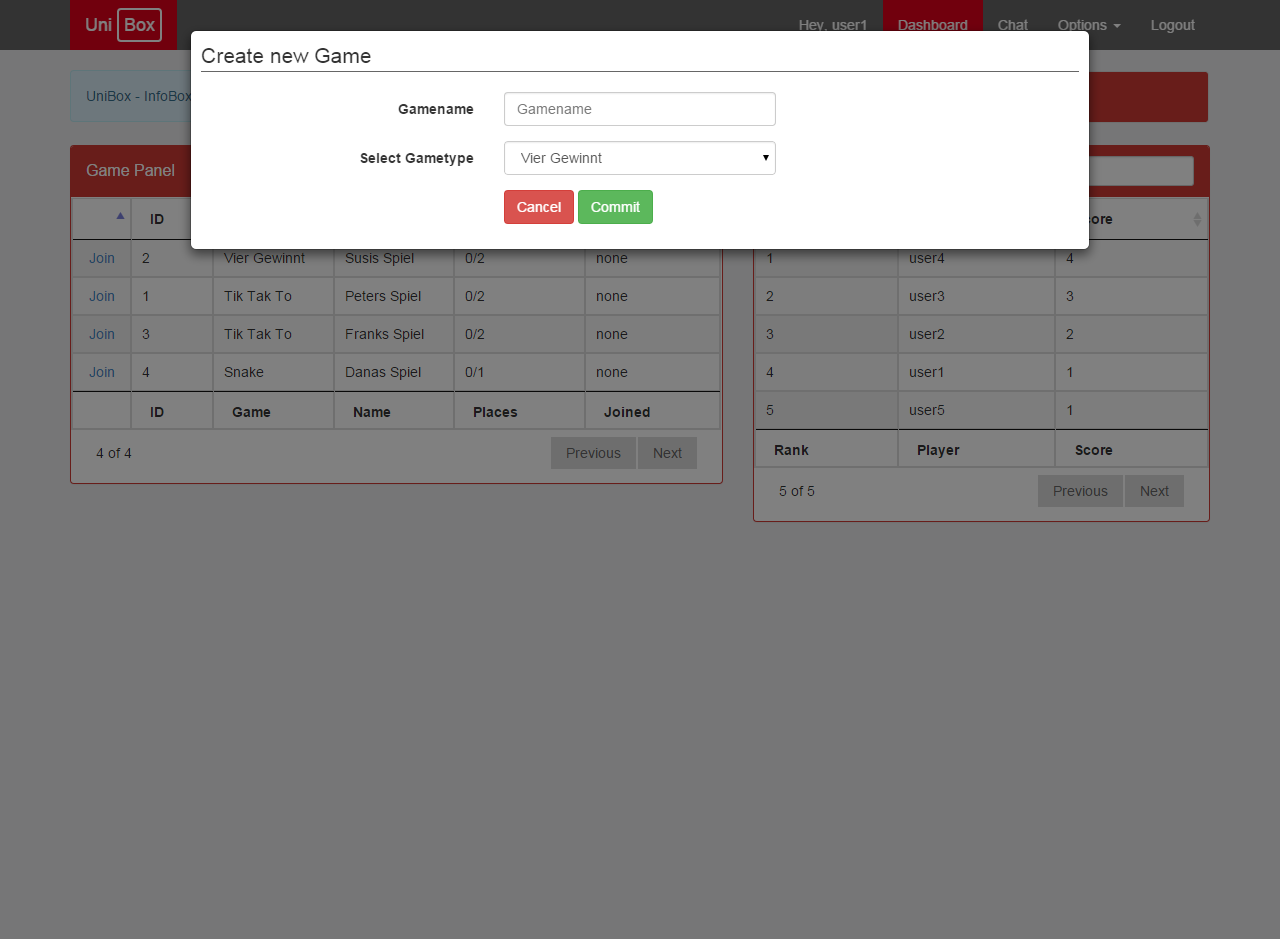This screenshot has height=939, width=1280.
Task: Click the '5 of 5' entry count text
Action: coord(797,491)
